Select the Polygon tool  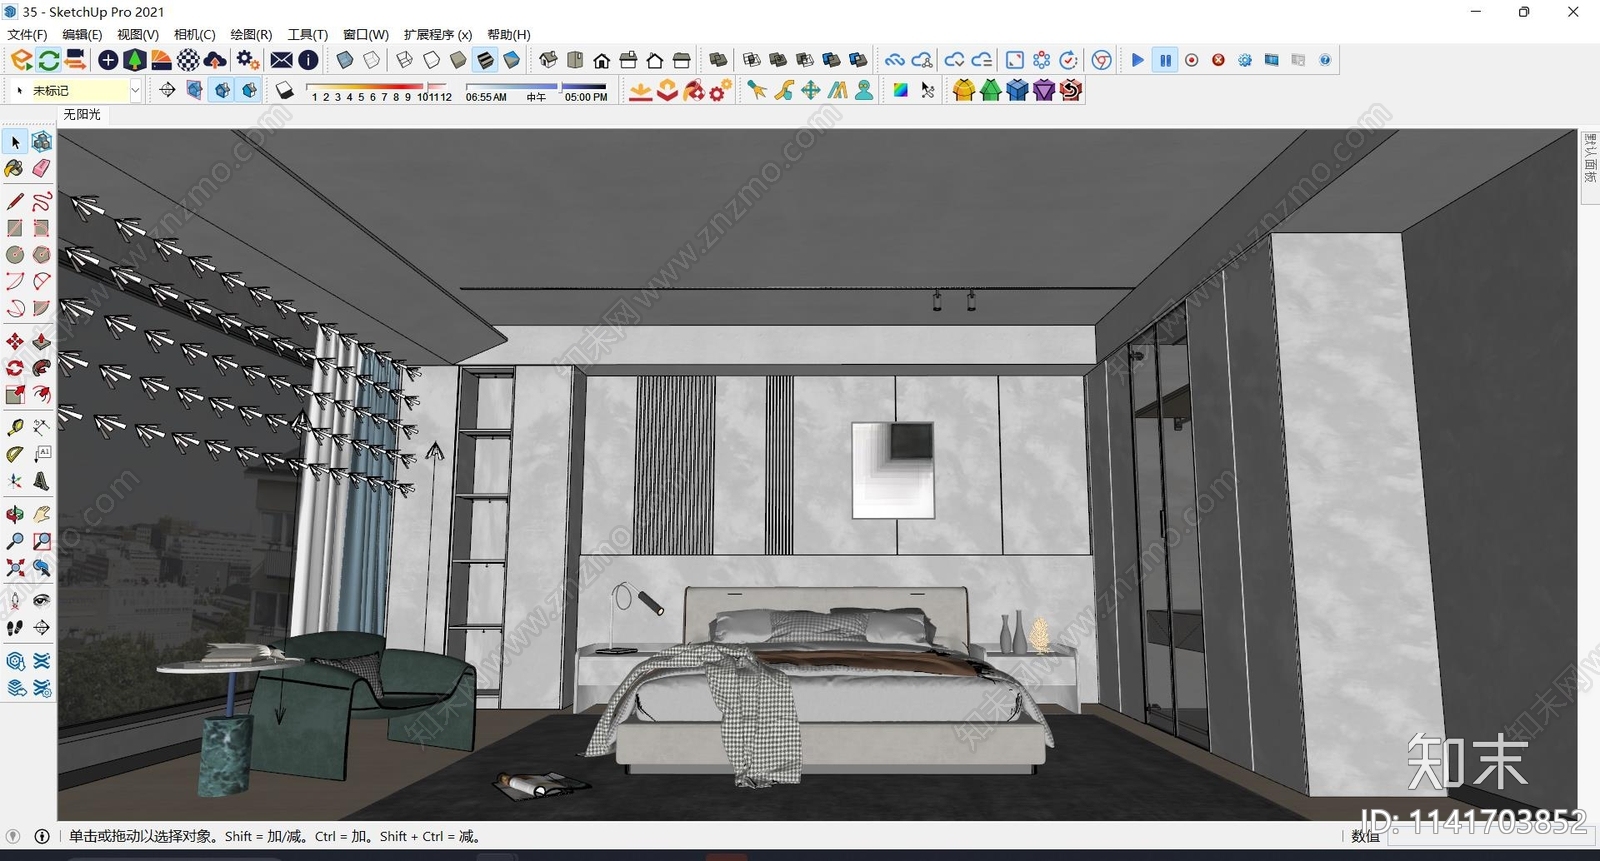tap(41, 254)
